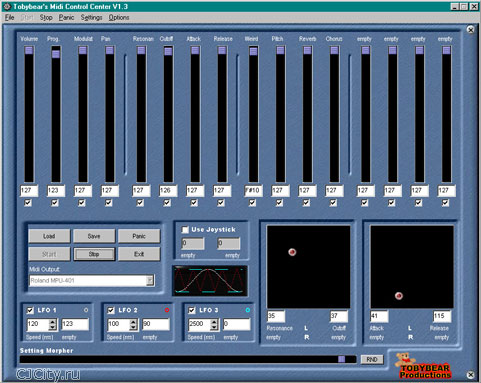The image size is (481, 383).
Task: Toggle the LFO 1 checkbox
Action: (x=30, y=310)
